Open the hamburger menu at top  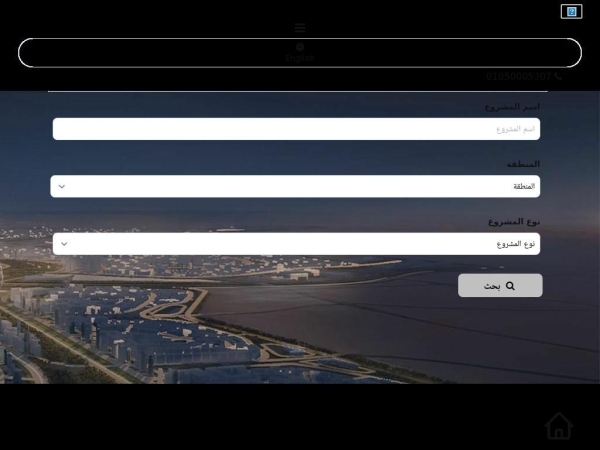[300, 28]
